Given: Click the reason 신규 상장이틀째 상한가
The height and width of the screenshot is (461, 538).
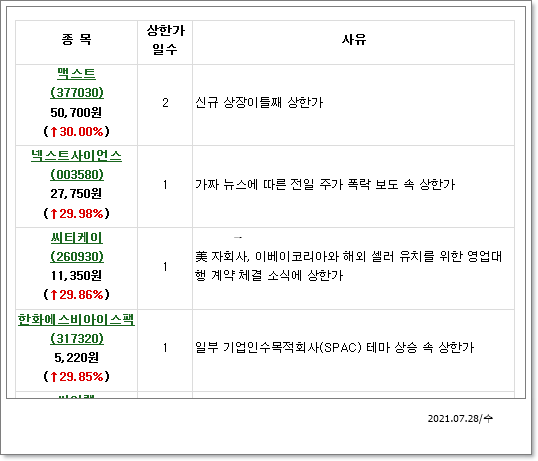Looking at the screenshot, I should [x=259, y=102].
